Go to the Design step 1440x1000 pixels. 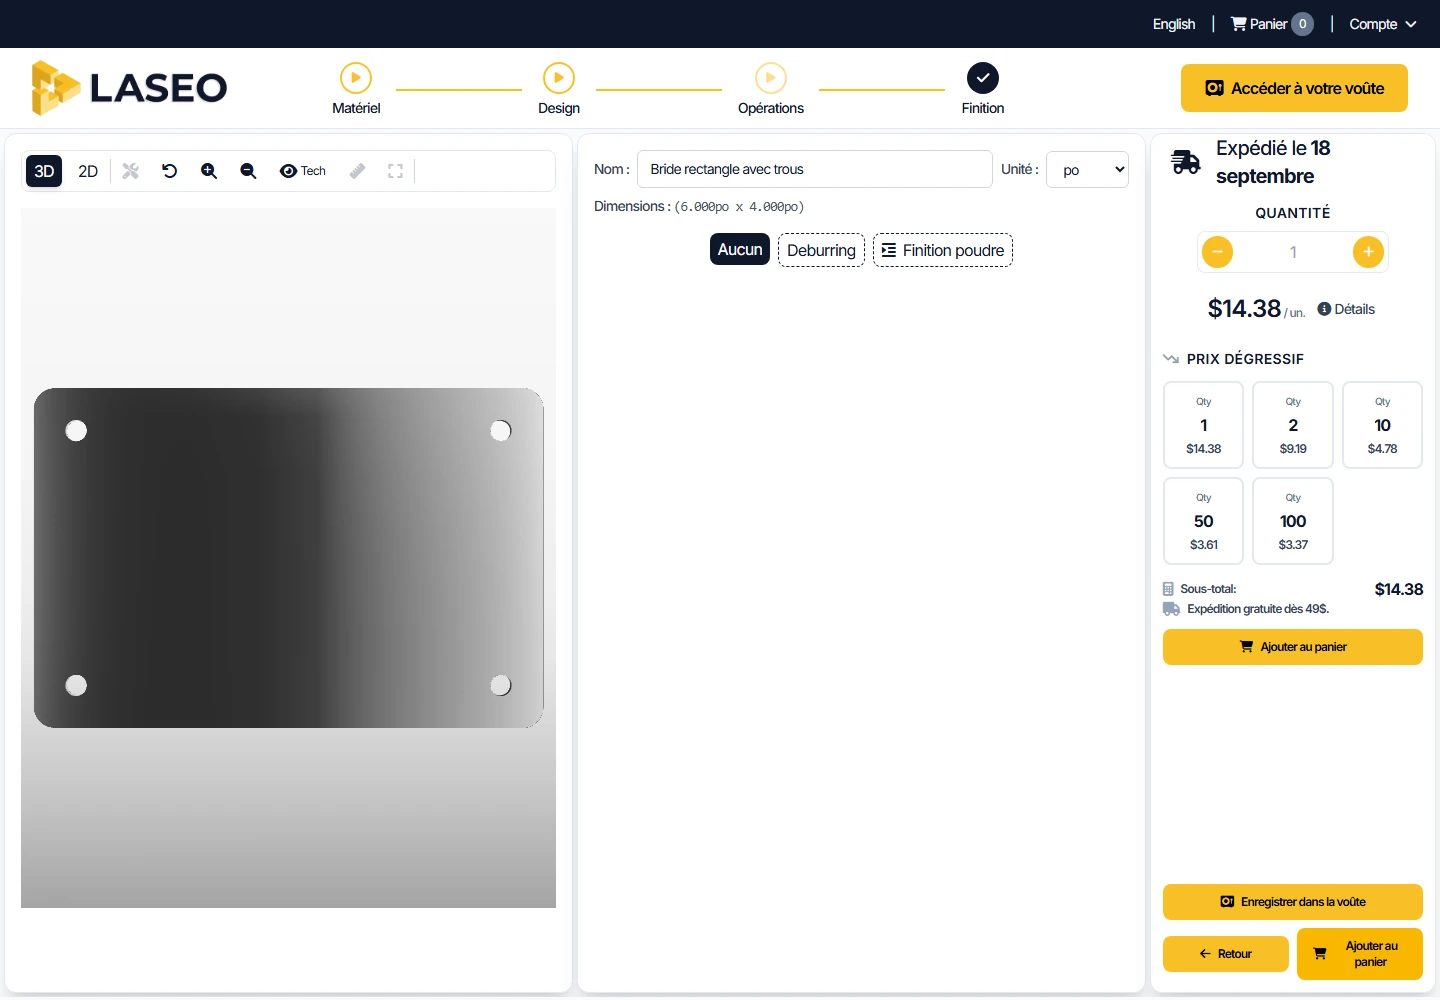[559, 89]
